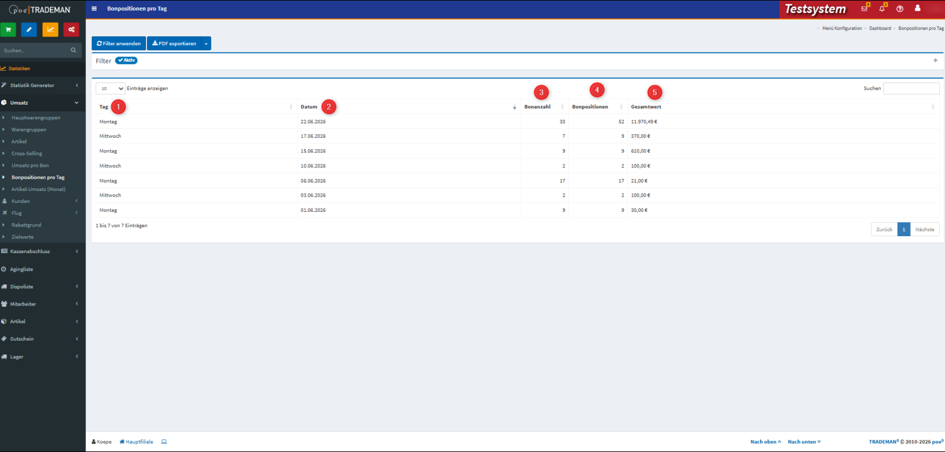Toggle the Aktiv filter badge
Image resolution: width=945 pixels, height=452 pixels.
coord(127,60)
